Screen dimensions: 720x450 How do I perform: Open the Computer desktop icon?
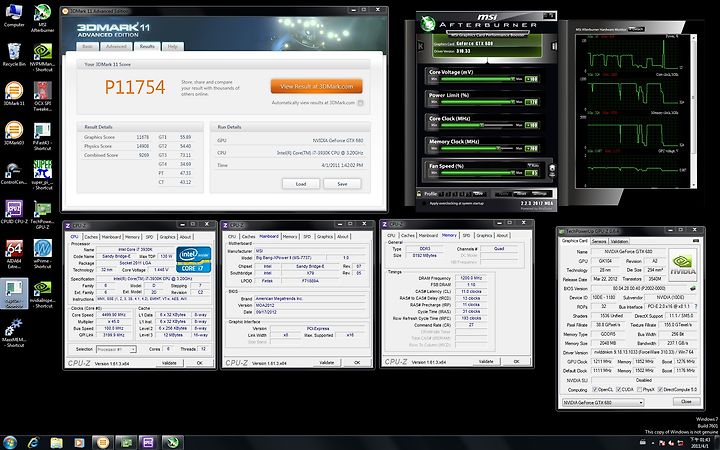[x=14, y=15]
